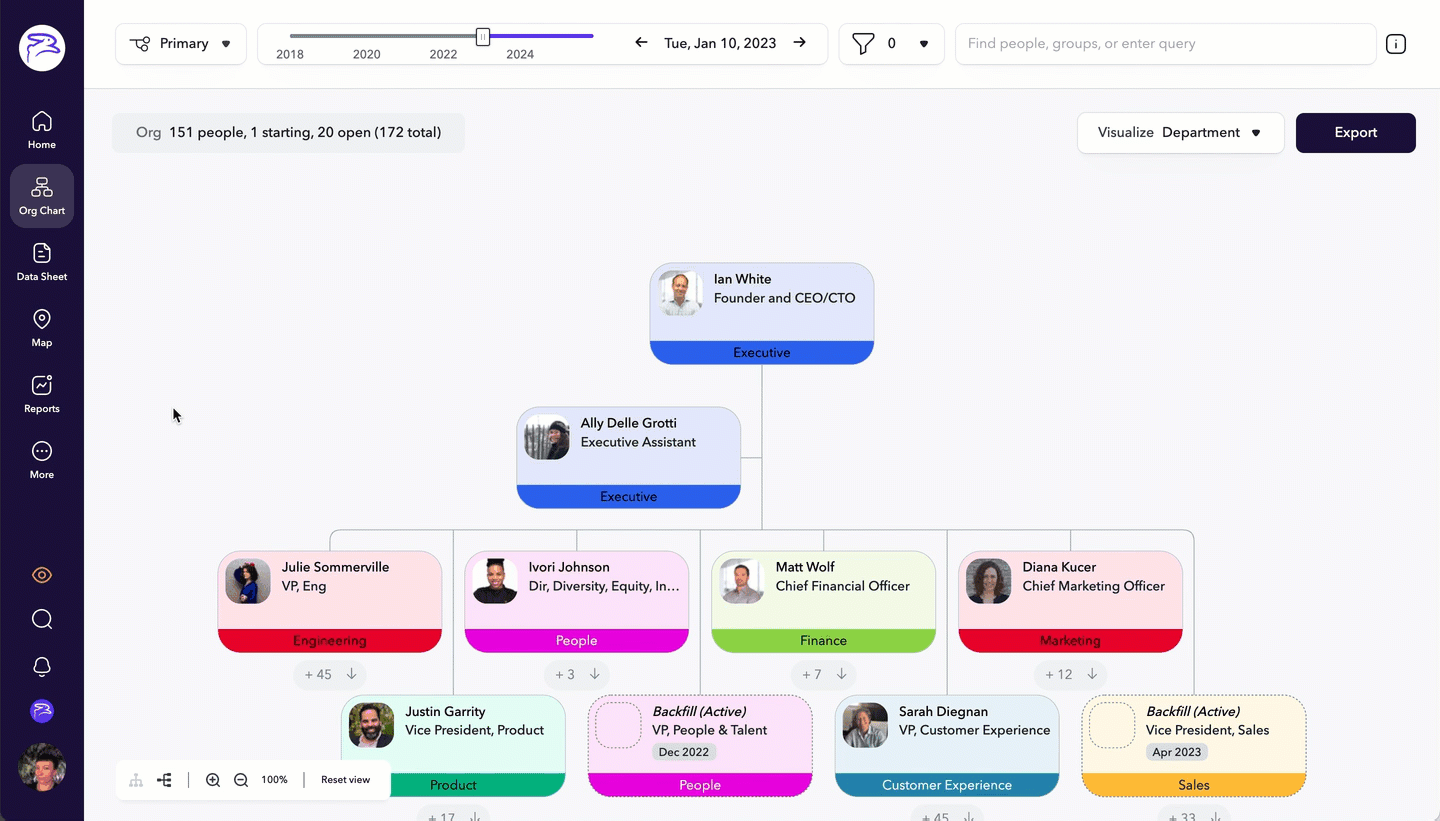Open the Data Sheet view in sidebar
This screenshot has height=821, width=1440.
pos(42,262)
